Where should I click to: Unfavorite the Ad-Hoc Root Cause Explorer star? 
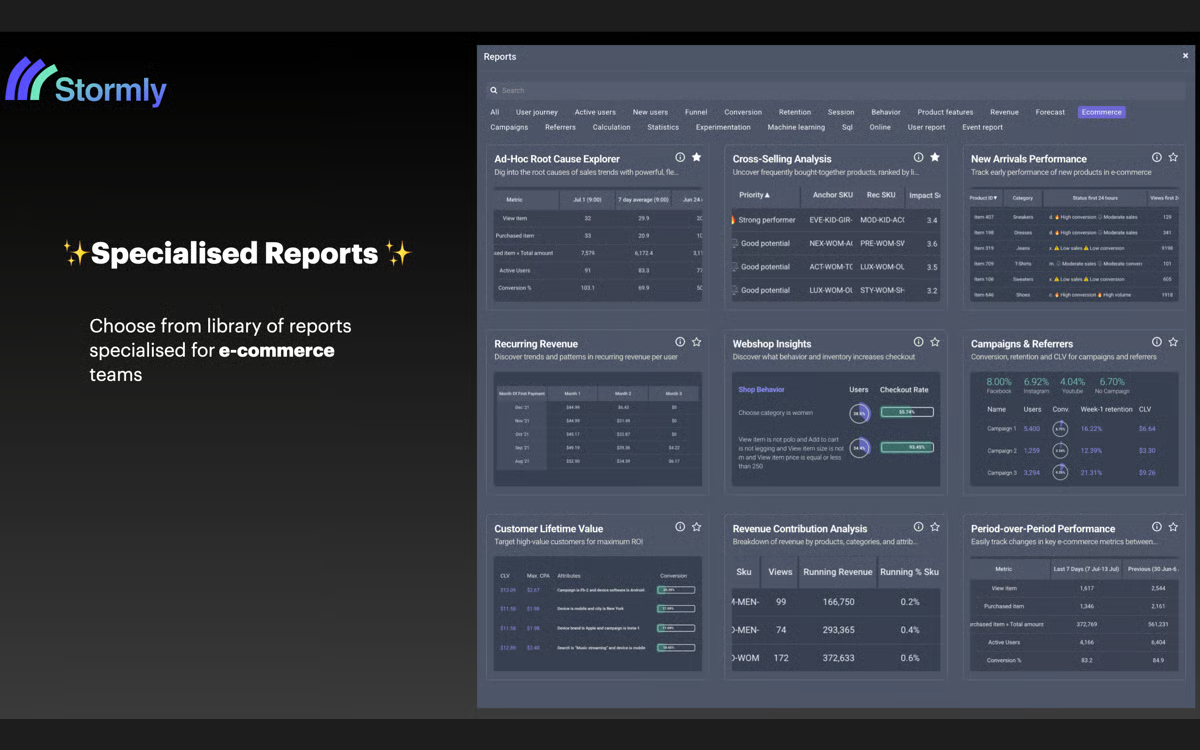[697, 157]
